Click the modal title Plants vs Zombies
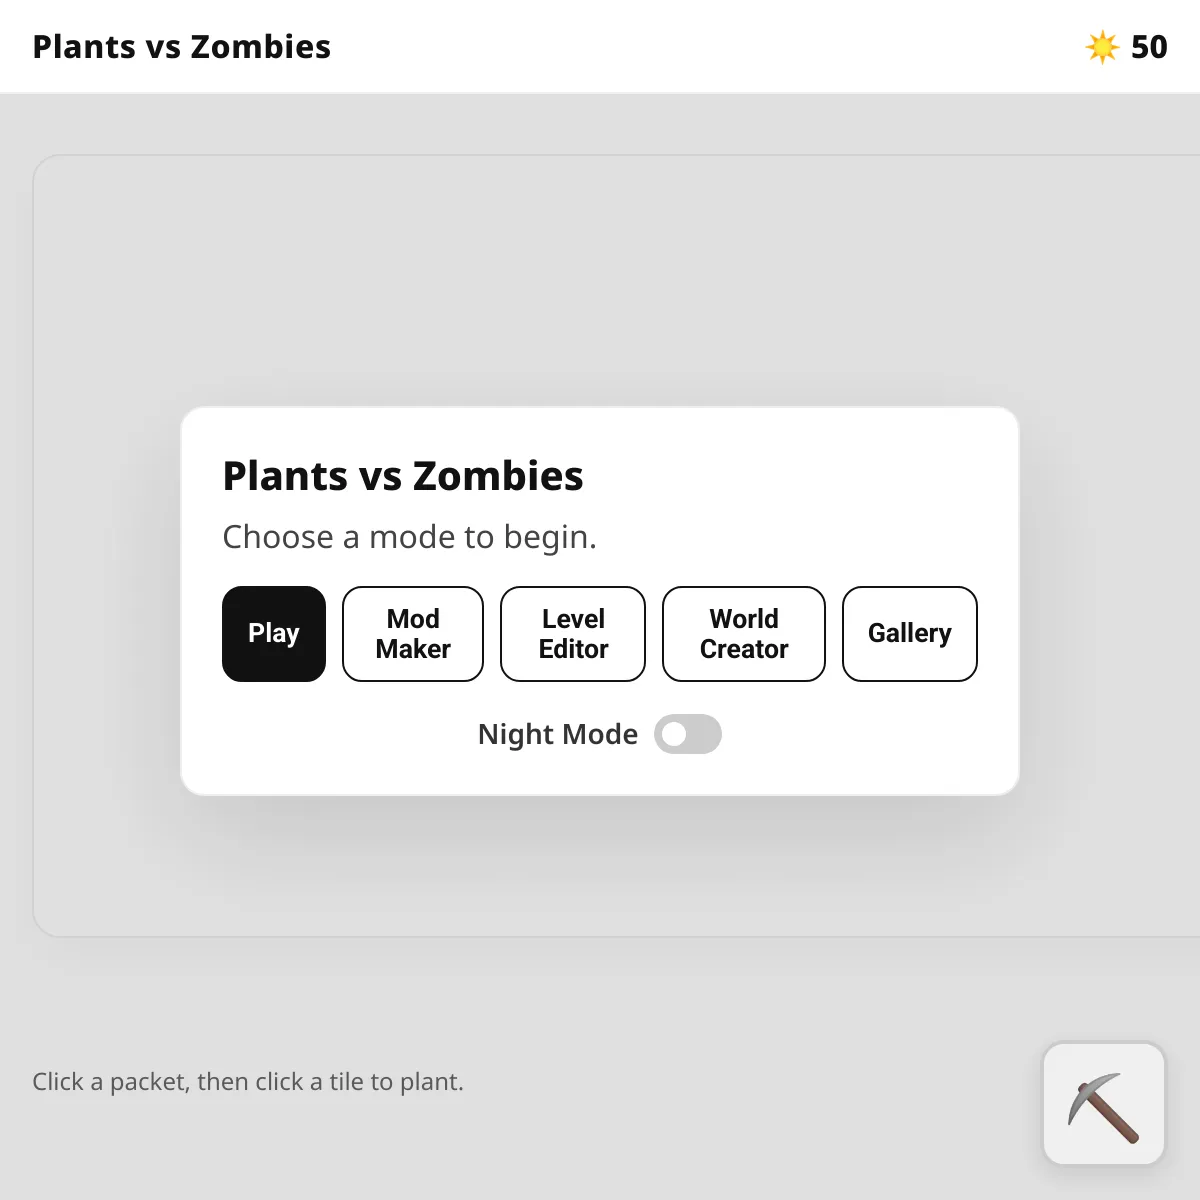Viewport: 1200px width, 1200px height. (402, 476)
